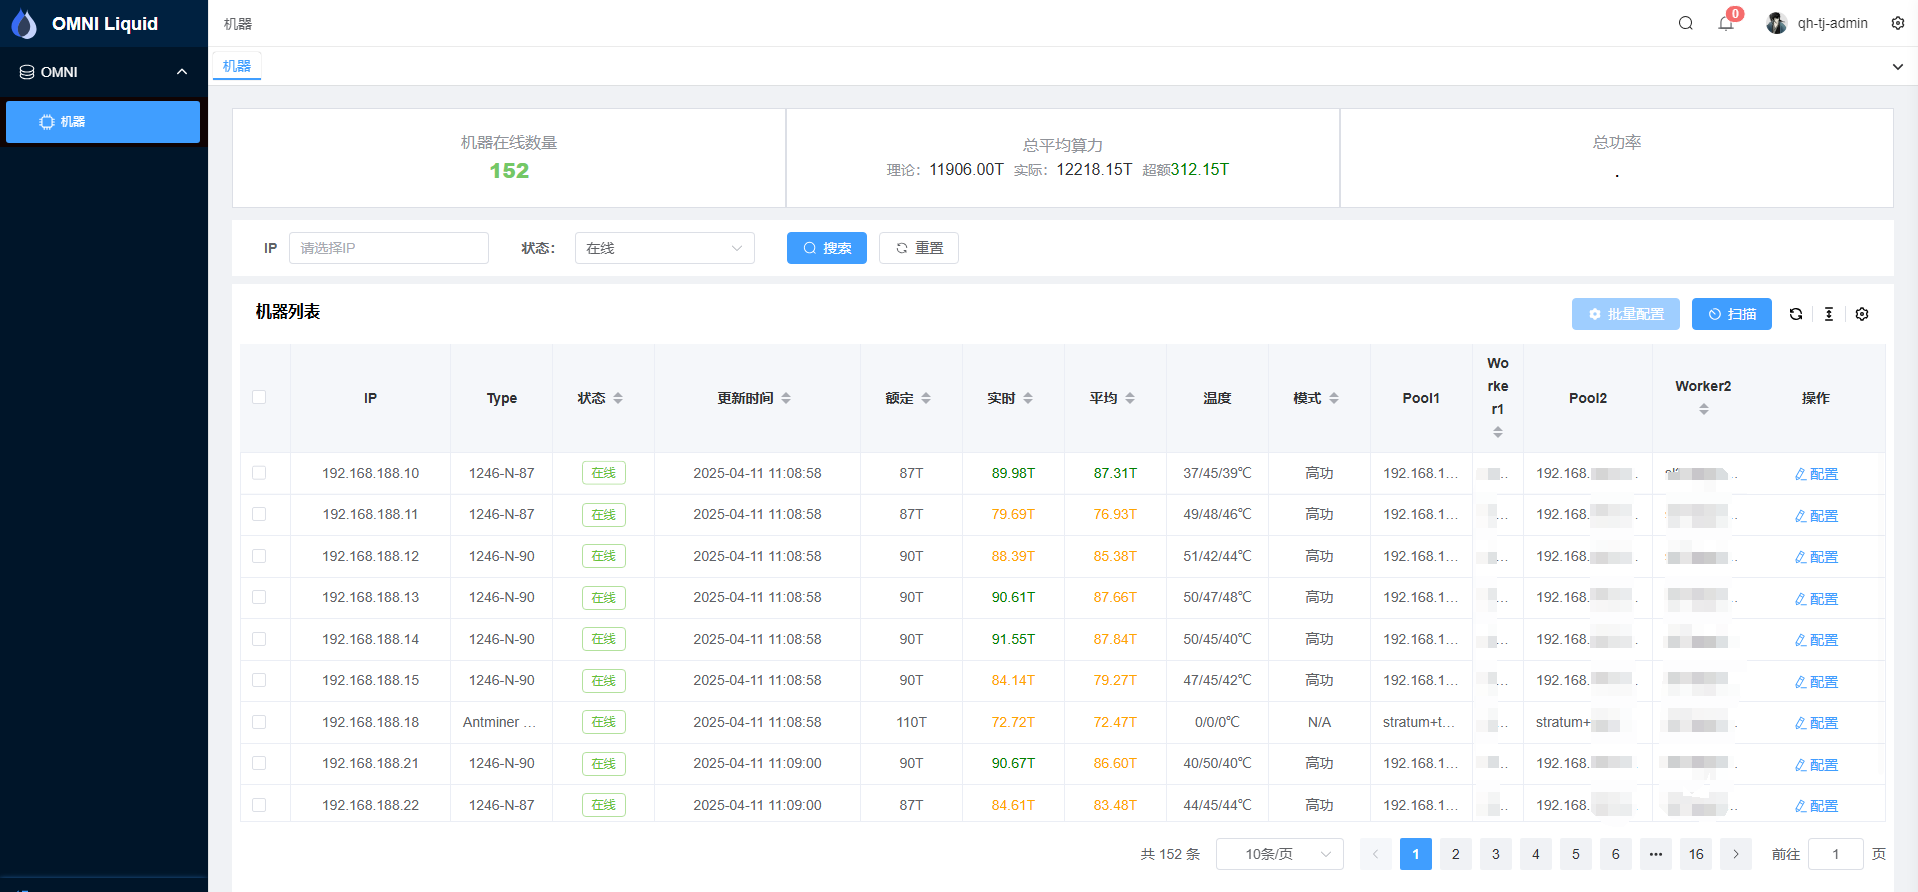1918x892 pixels.
Task: Sort by Worker2 column arrows
Action: pos(1704,409)
